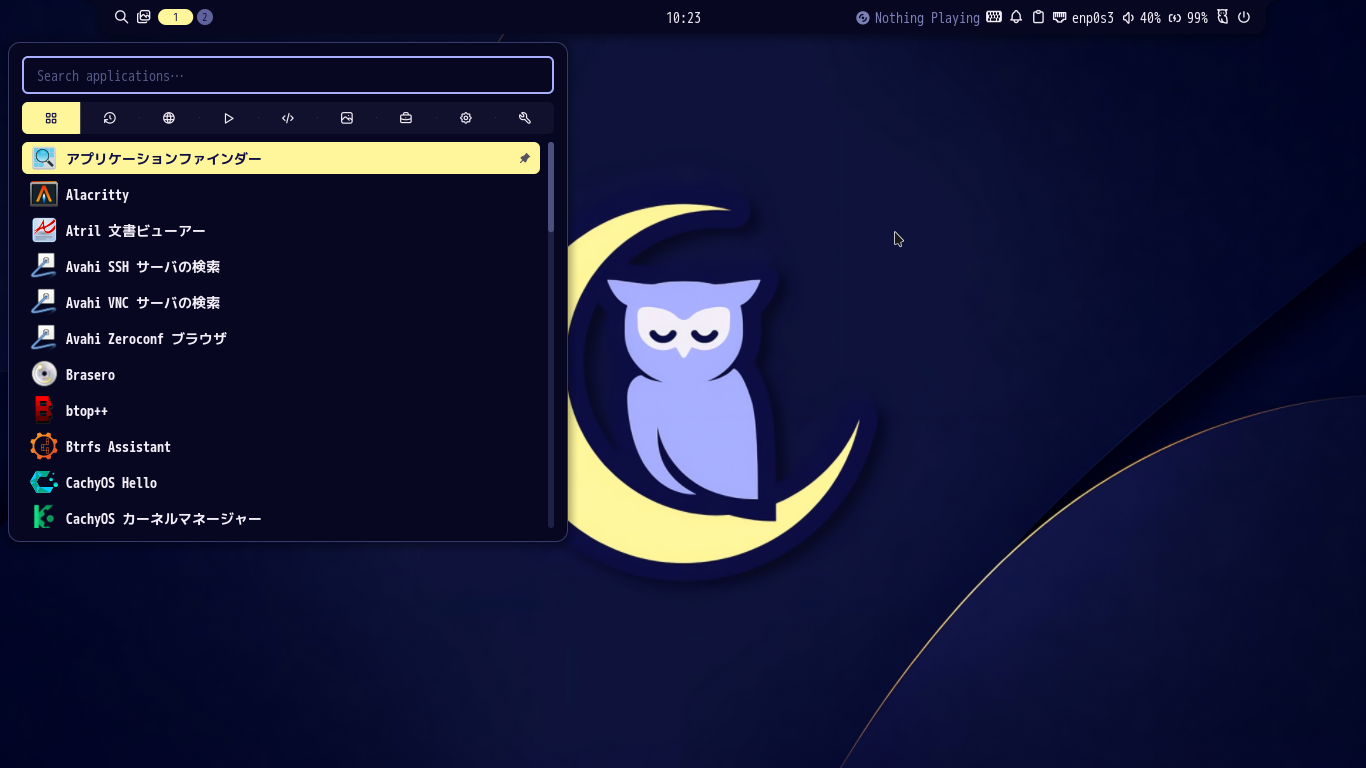Select the office briefcase category tab
1366x768 pixels.
tap(406, 118)
